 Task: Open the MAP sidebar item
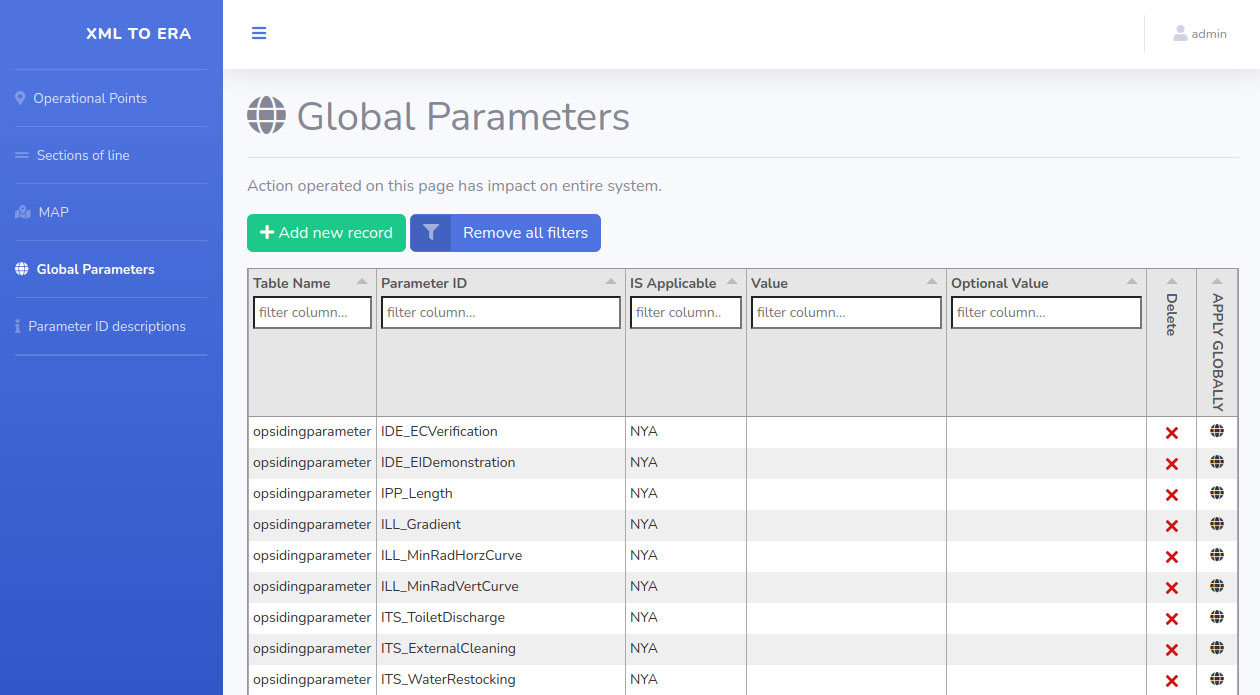53,212
